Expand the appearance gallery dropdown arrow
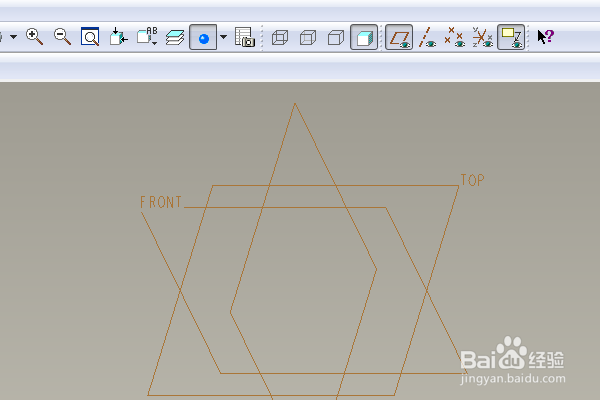600x400 pixels. [x=223, y=37]
